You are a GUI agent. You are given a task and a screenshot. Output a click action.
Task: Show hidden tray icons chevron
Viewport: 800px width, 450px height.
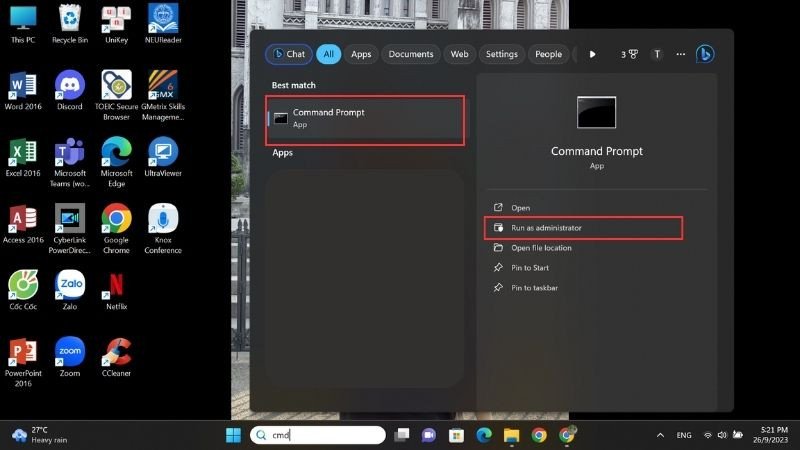click(x=660, y=435)
